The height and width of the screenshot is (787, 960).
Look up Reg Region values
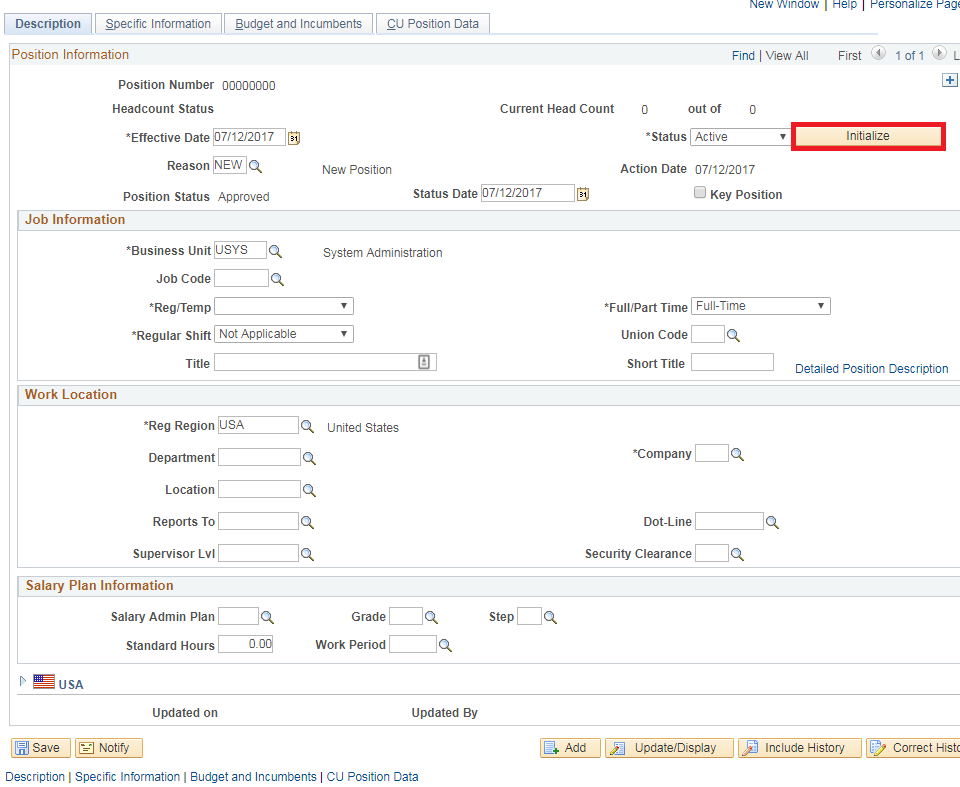click(307, 426)
